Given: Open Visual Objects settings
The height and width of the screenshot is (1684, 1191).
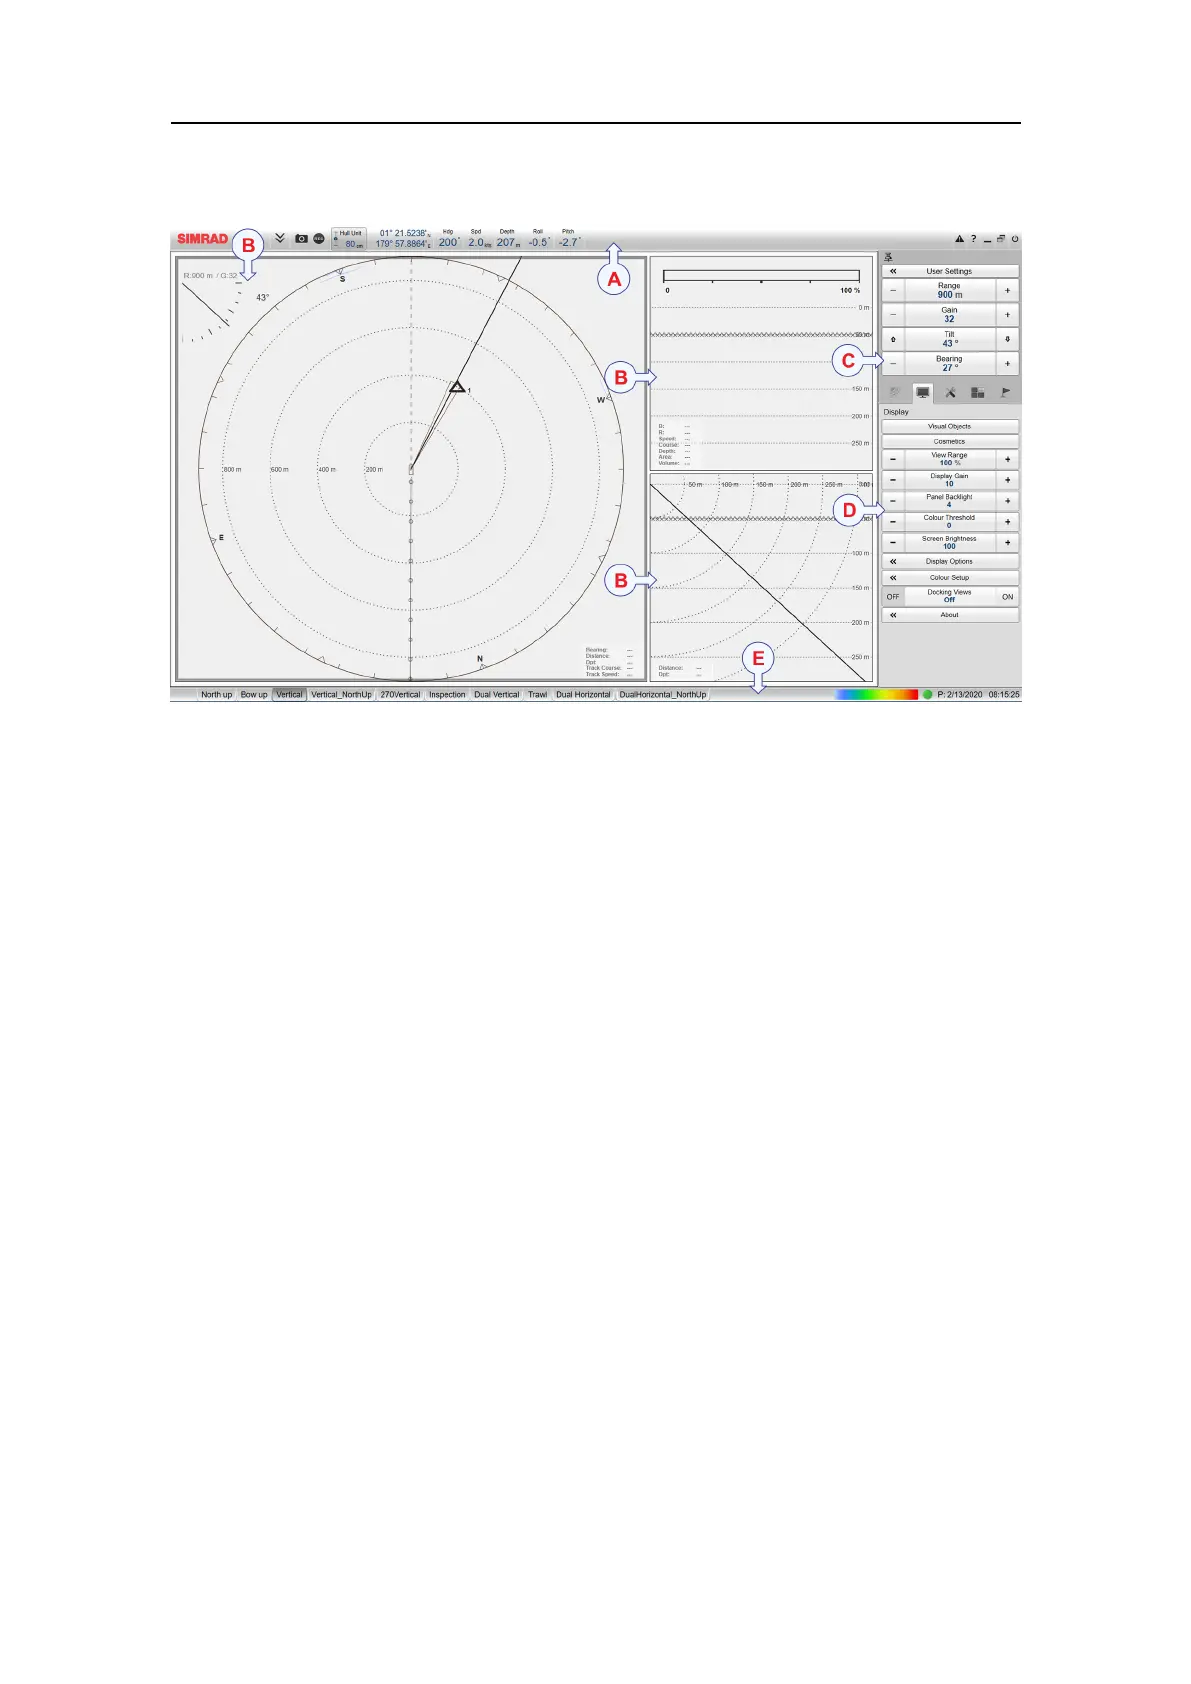Looking at the screenshot, I should (x=950, y=426).
